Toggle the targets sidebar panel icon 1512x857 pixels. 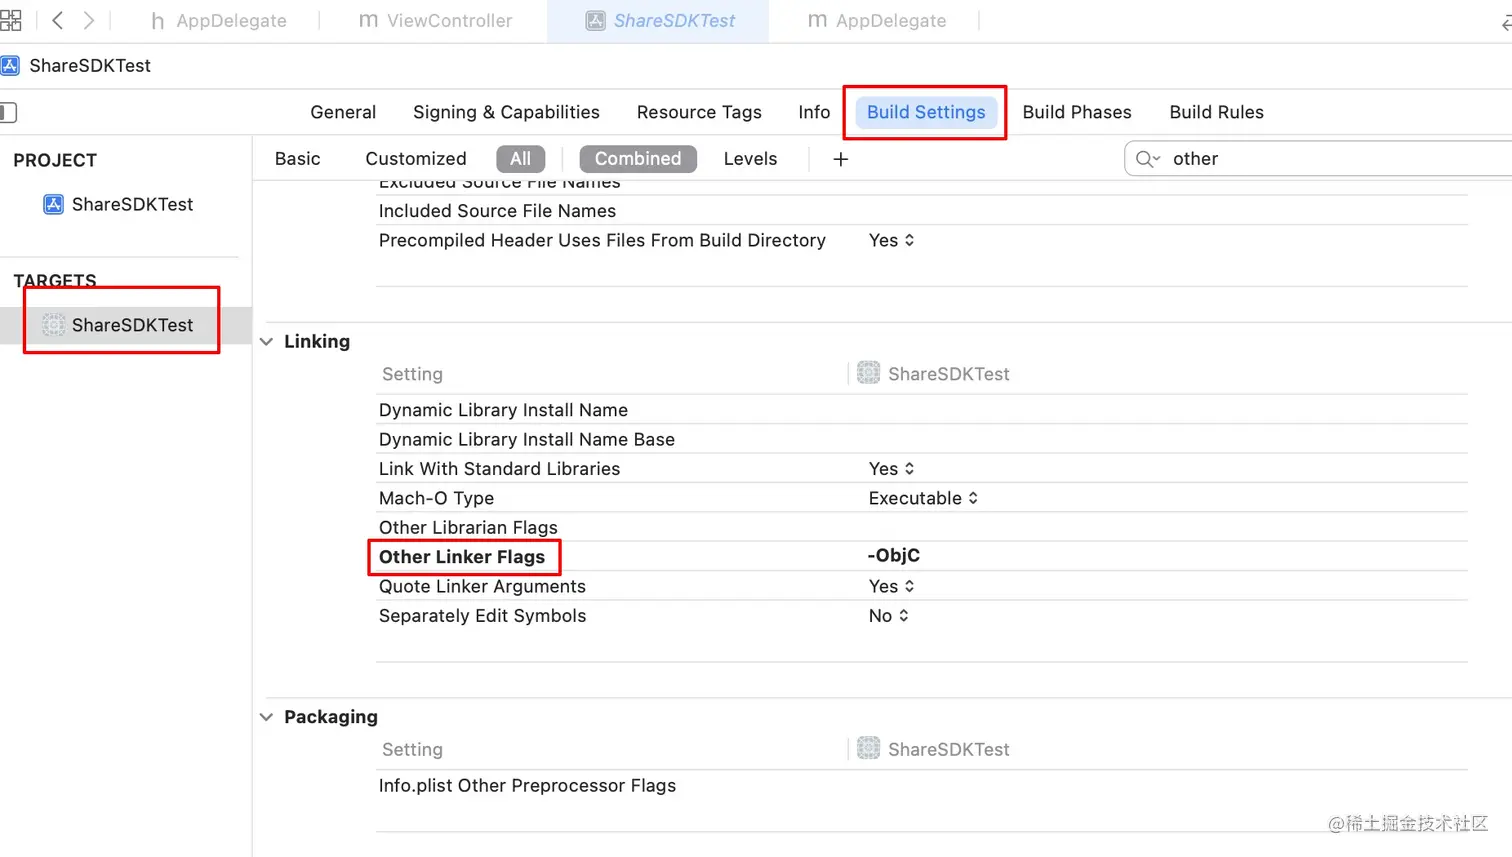[x=8, y=112]
